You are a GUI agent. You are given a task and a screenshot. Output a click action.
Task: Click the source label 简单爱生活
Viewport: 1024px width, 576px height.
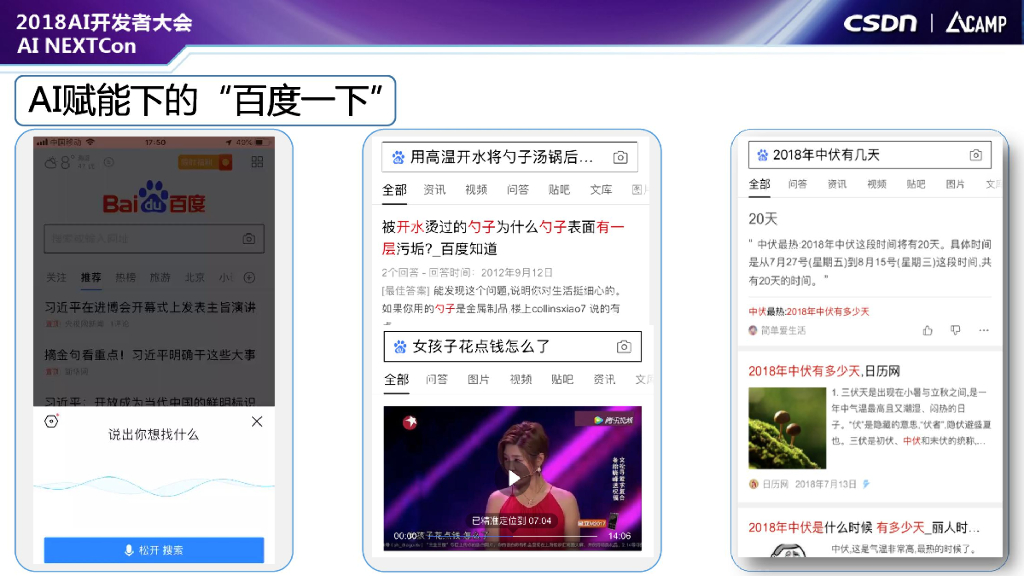[782, 330]
